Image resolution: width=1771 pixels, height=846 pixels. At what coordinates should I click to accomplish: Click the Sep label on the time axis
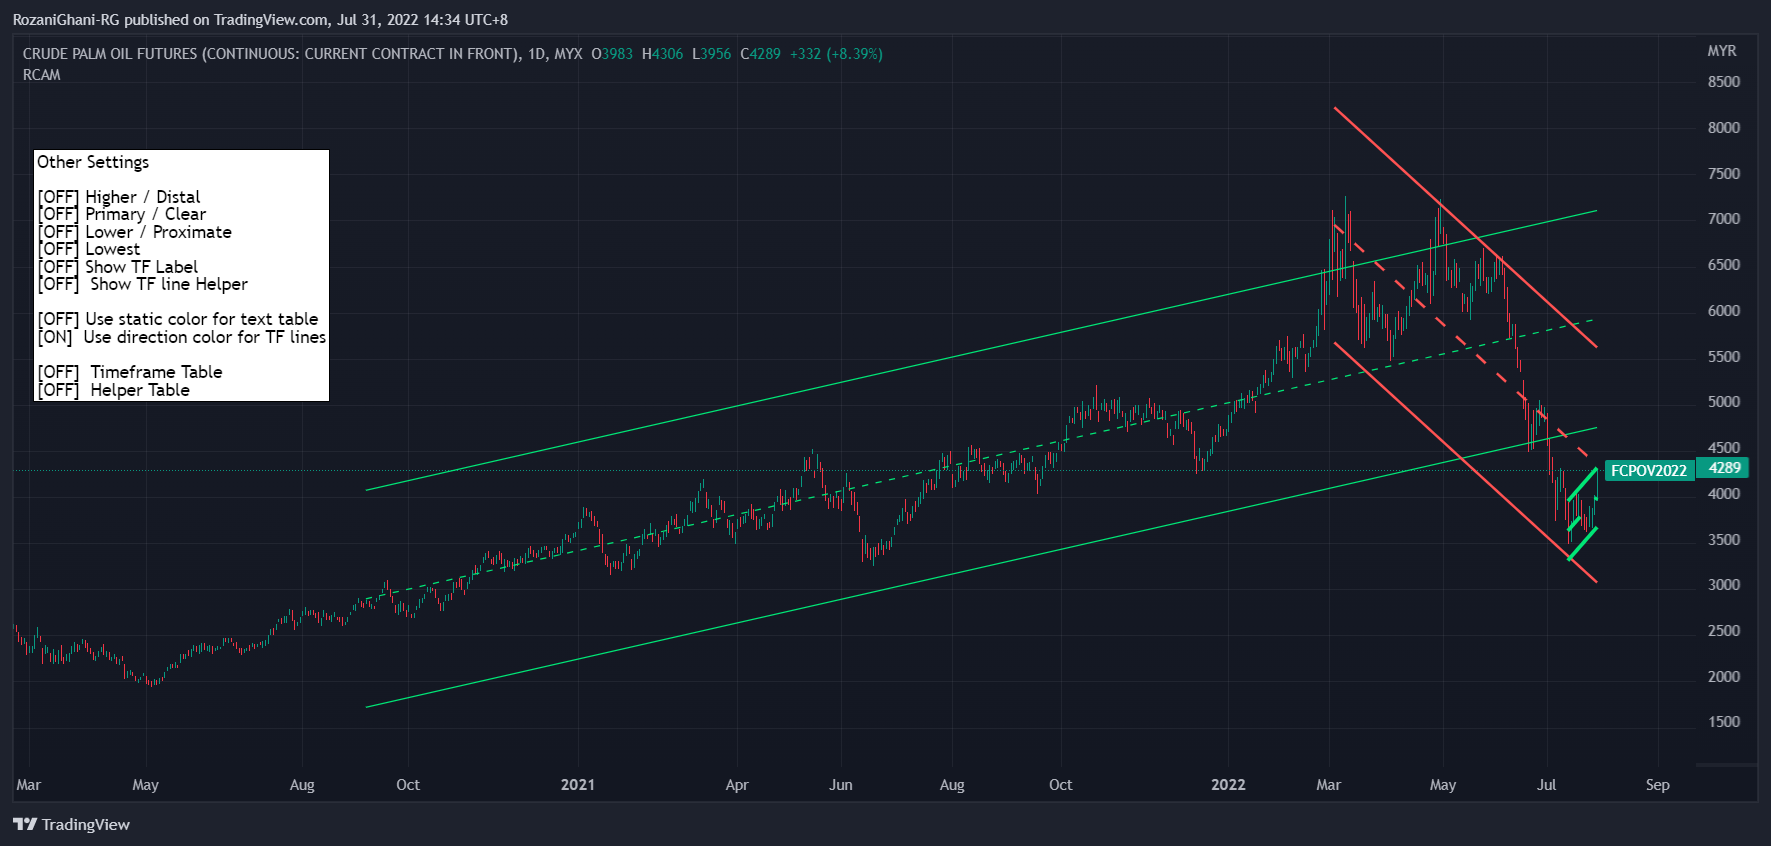tap(1658, 785)
